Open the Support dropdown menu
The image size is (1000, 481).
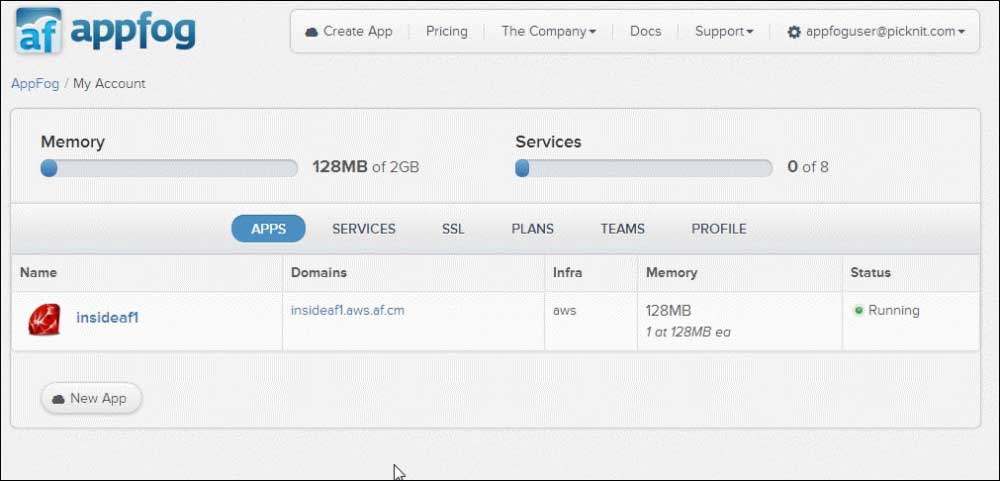(724, 31)
